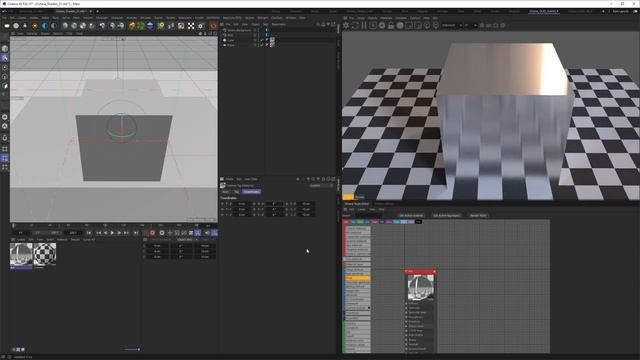The image size is (640, 360).
Task: Toggle the Cube enable checkmark in Object Manager
Action: pos(262,40)
